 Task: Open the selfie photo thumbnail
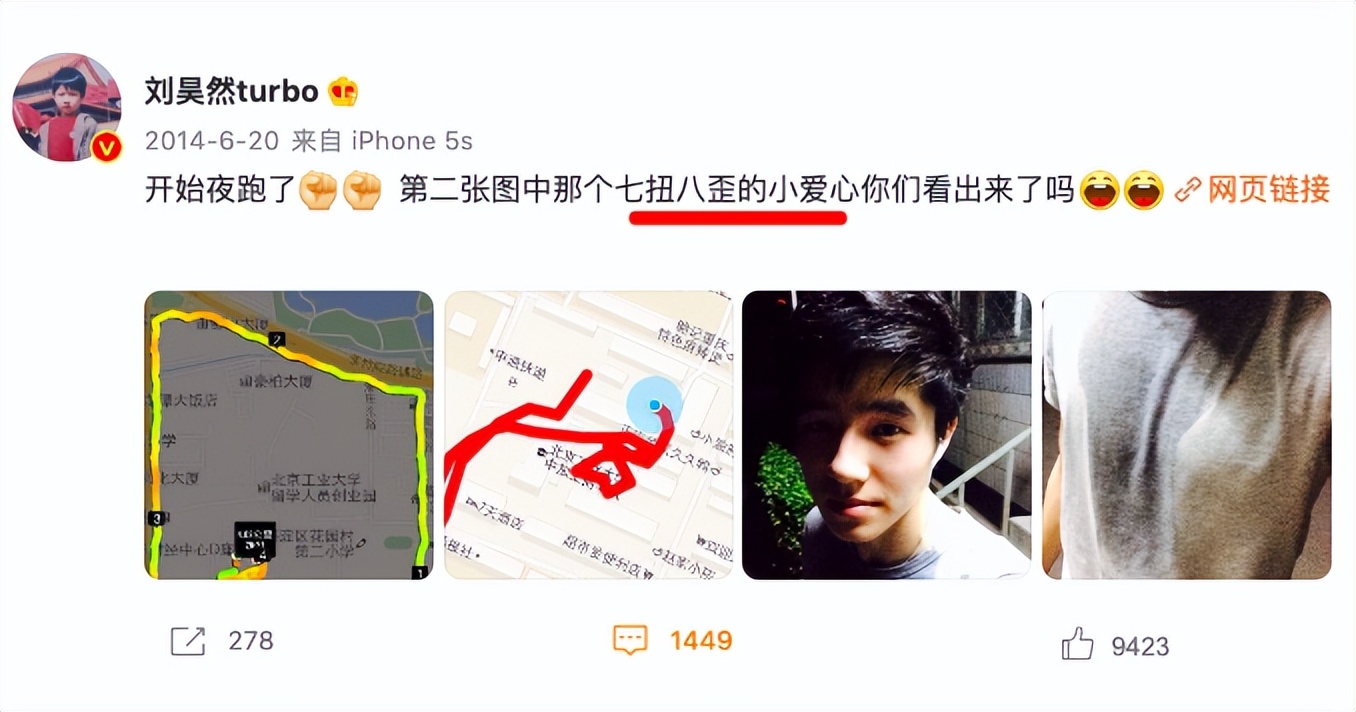click(x=887, y=435)
